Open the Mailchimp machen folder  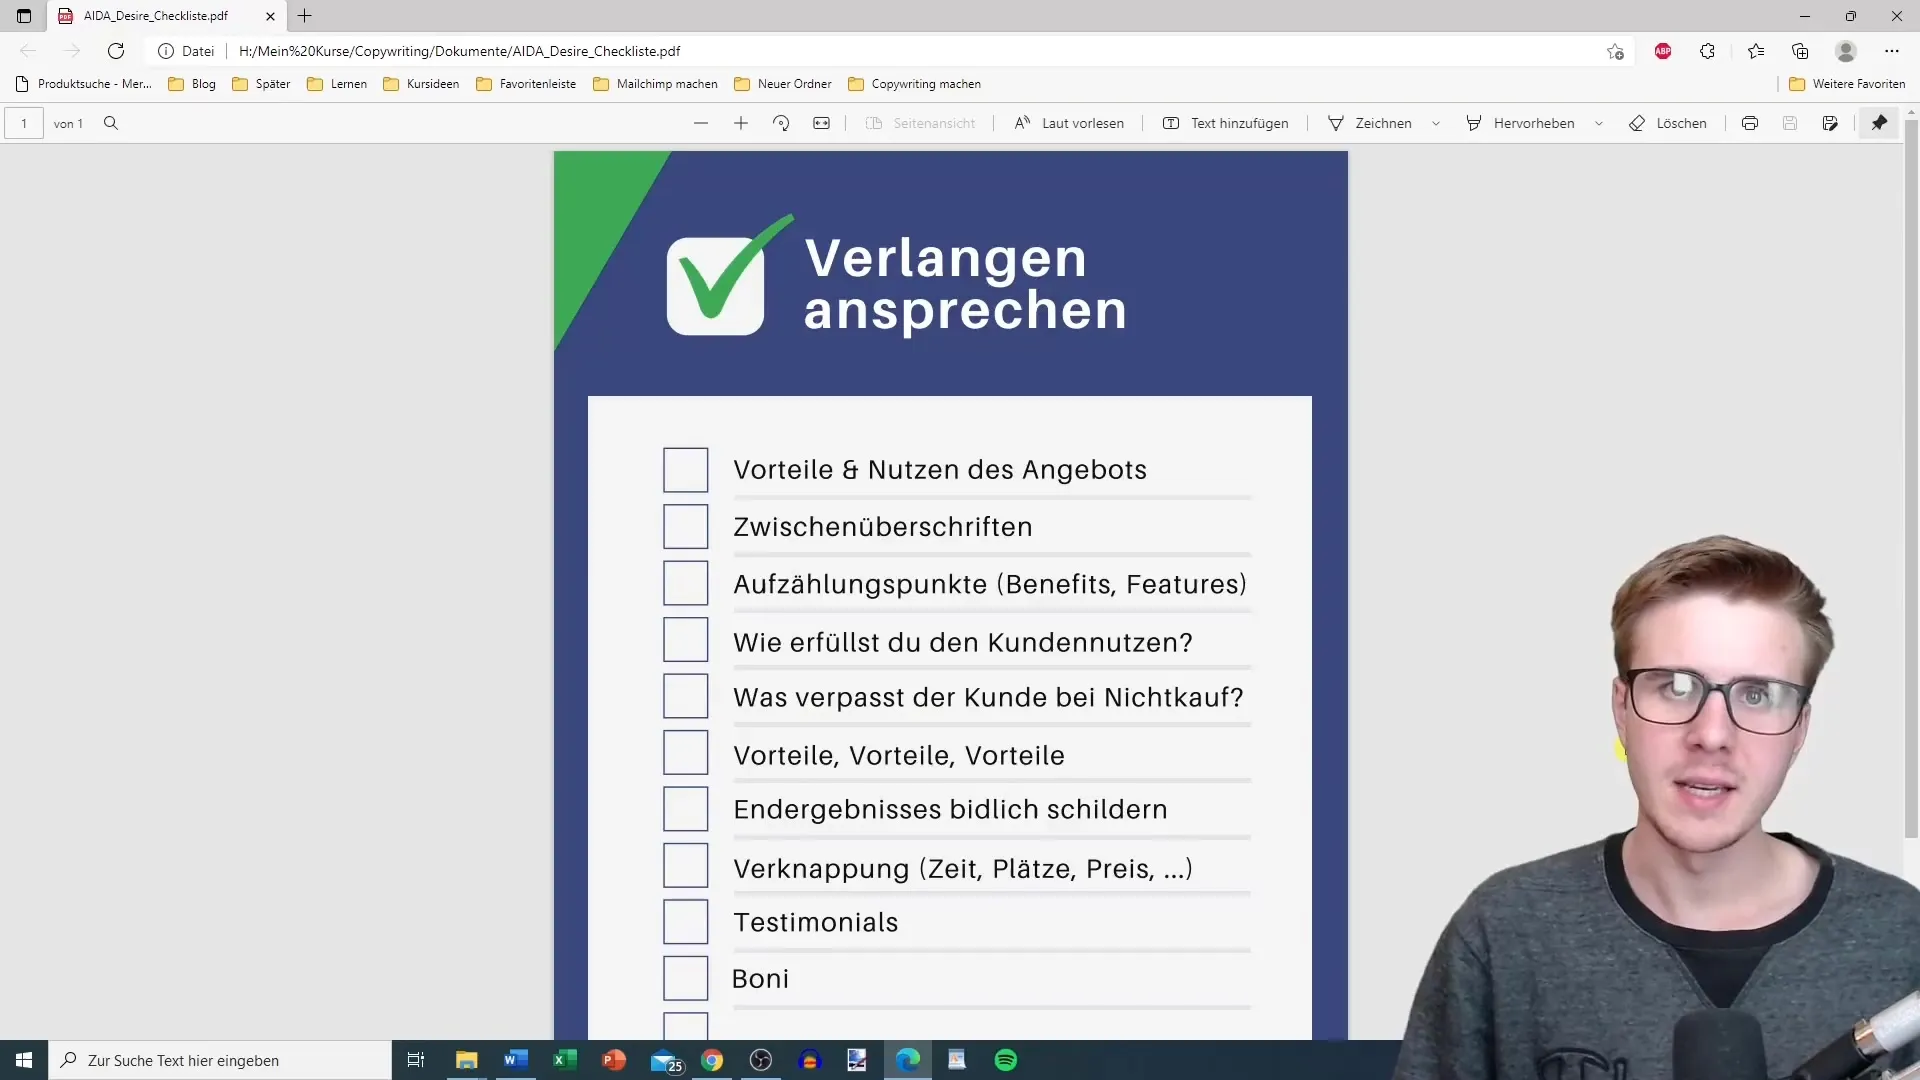tap(656, 84)
